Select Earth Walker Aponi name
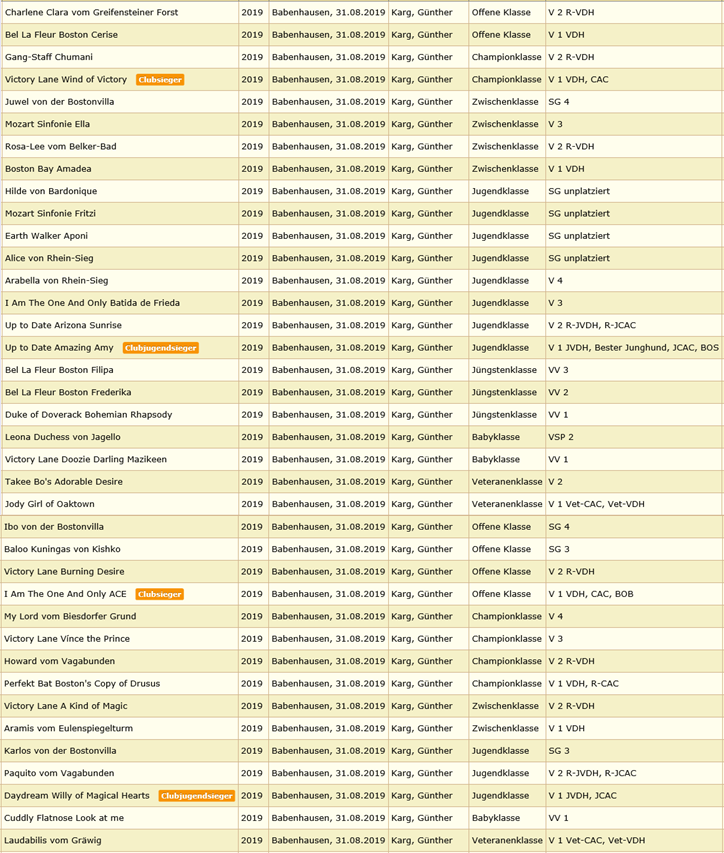Image resolution: width=724 pixels, height=853 pixels. 46,235
